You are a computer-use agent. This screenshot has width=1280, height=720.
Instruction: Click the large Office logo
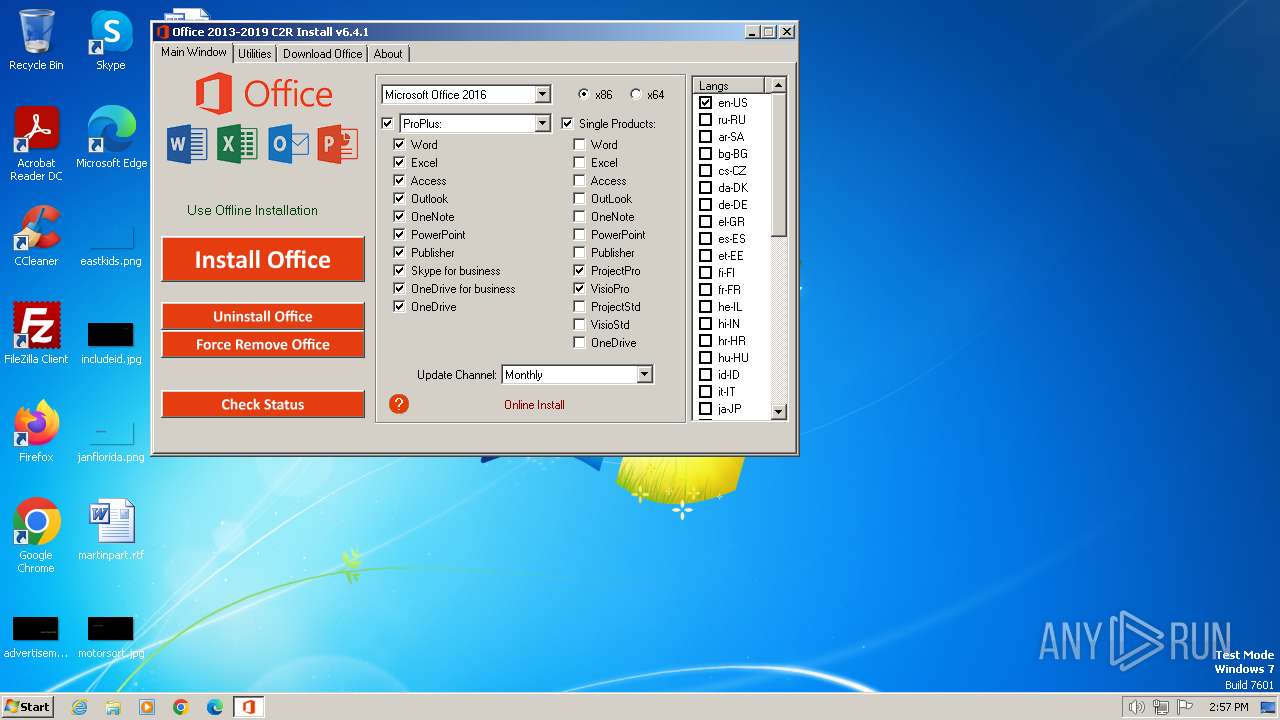tap(263, 95)
